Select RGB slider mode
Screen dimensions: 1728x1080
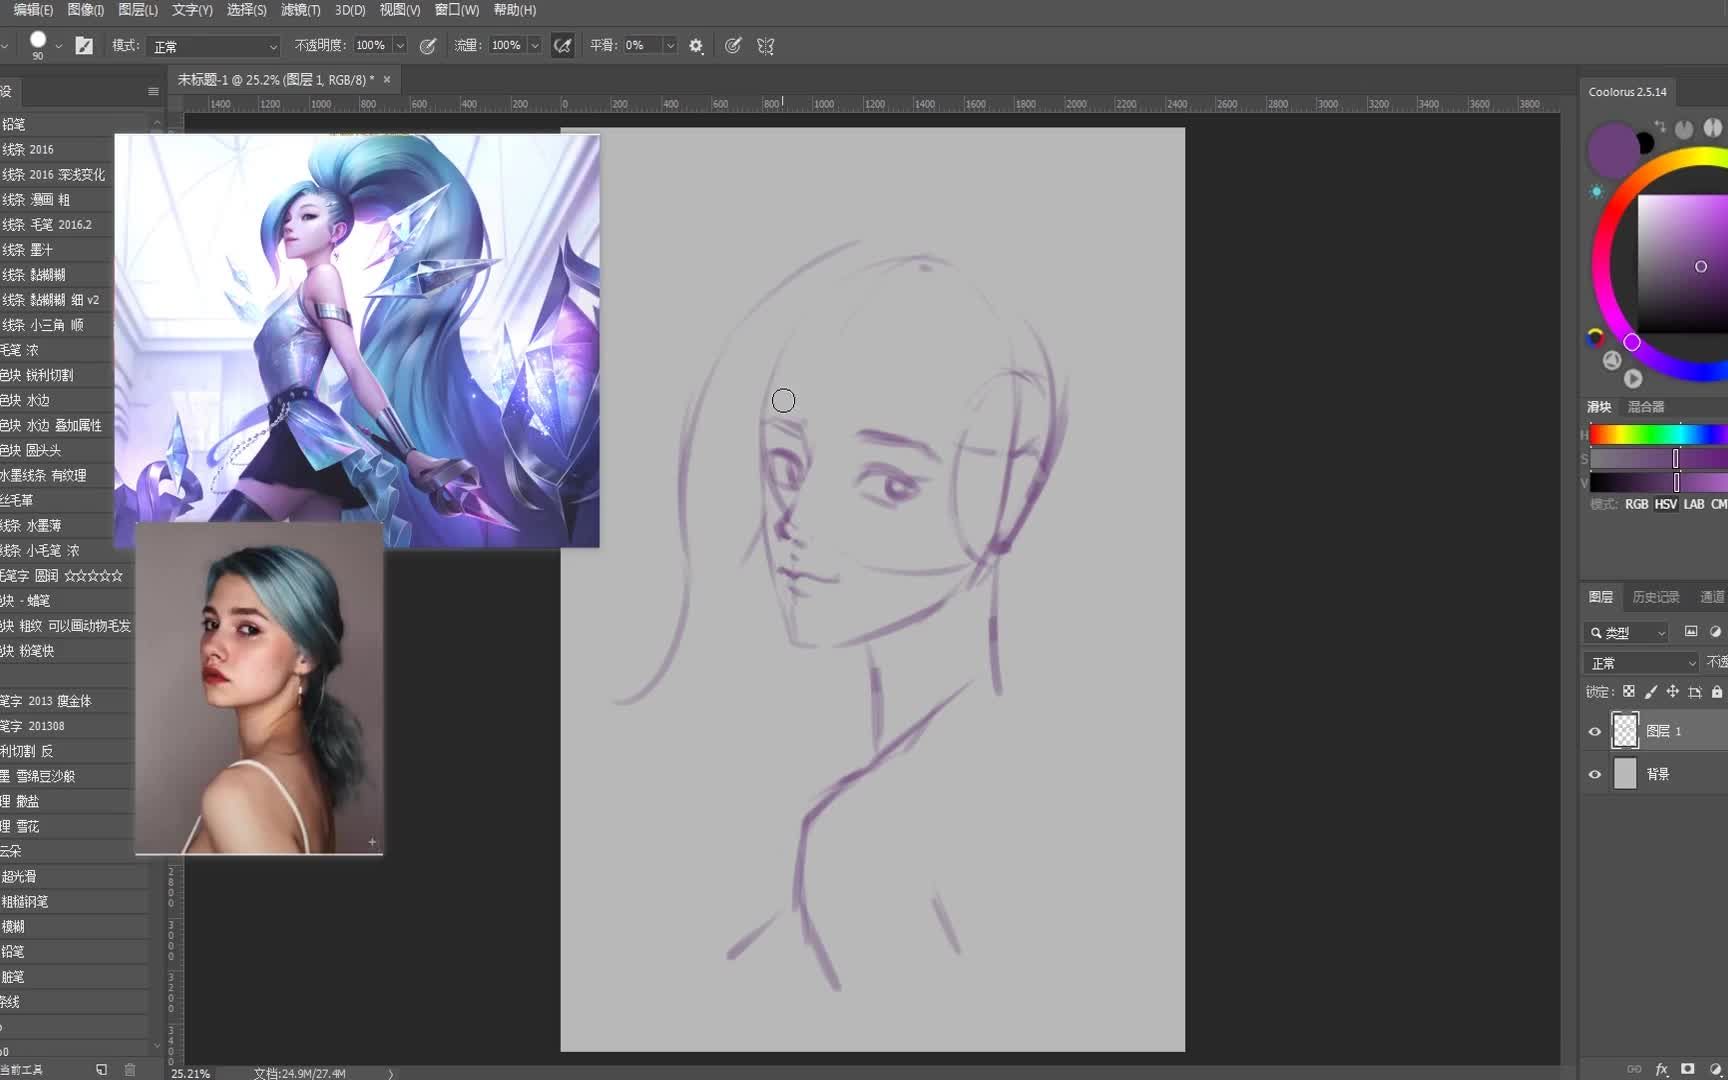1636,504
